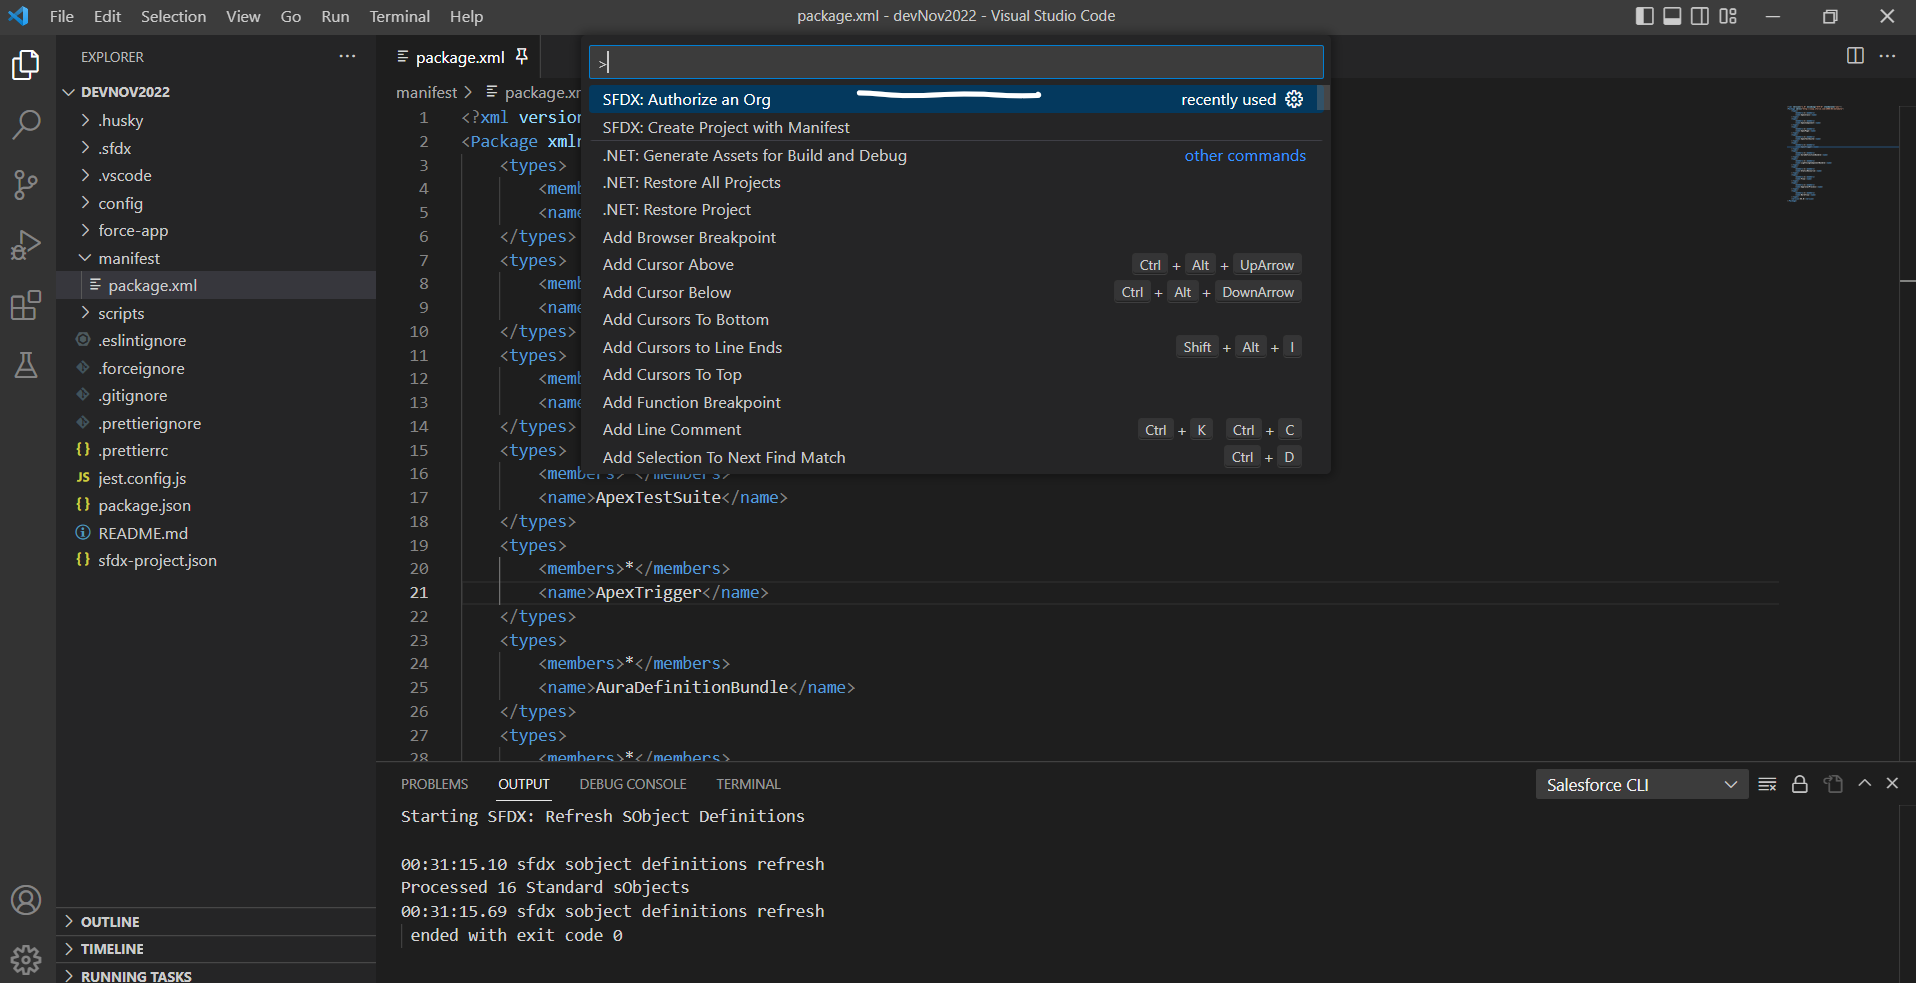Unpin the package.xml tab
The image size is (1916, 983).
pyautogui.click(x=521, y=56)
